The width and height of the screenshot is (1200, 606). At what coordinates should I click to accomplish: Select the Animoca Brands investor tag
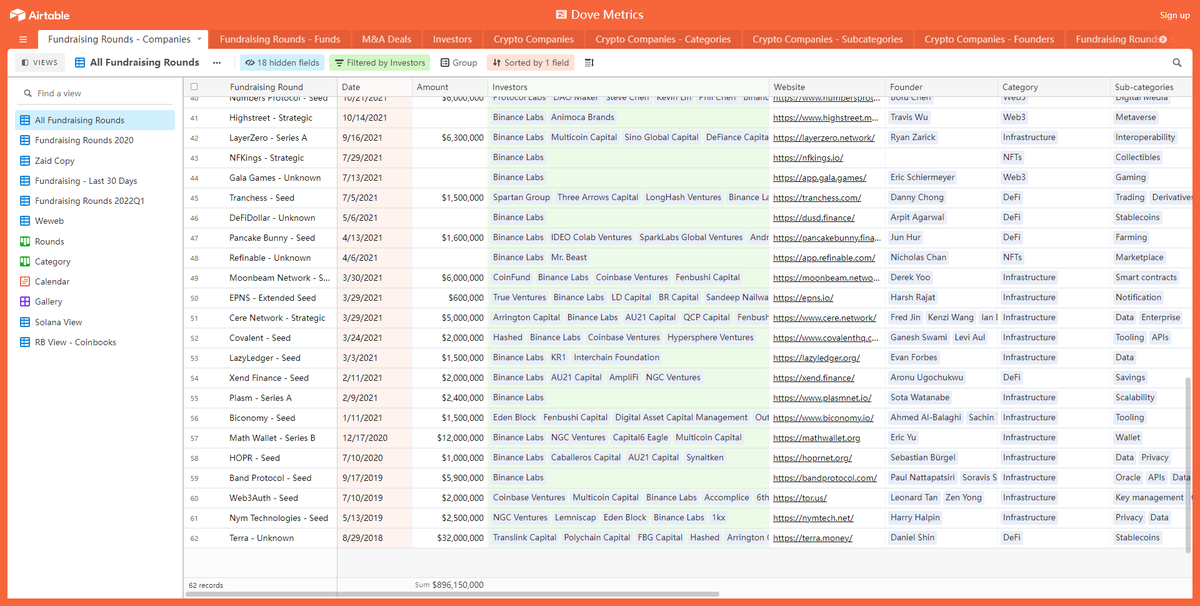[x=582, y=117]
